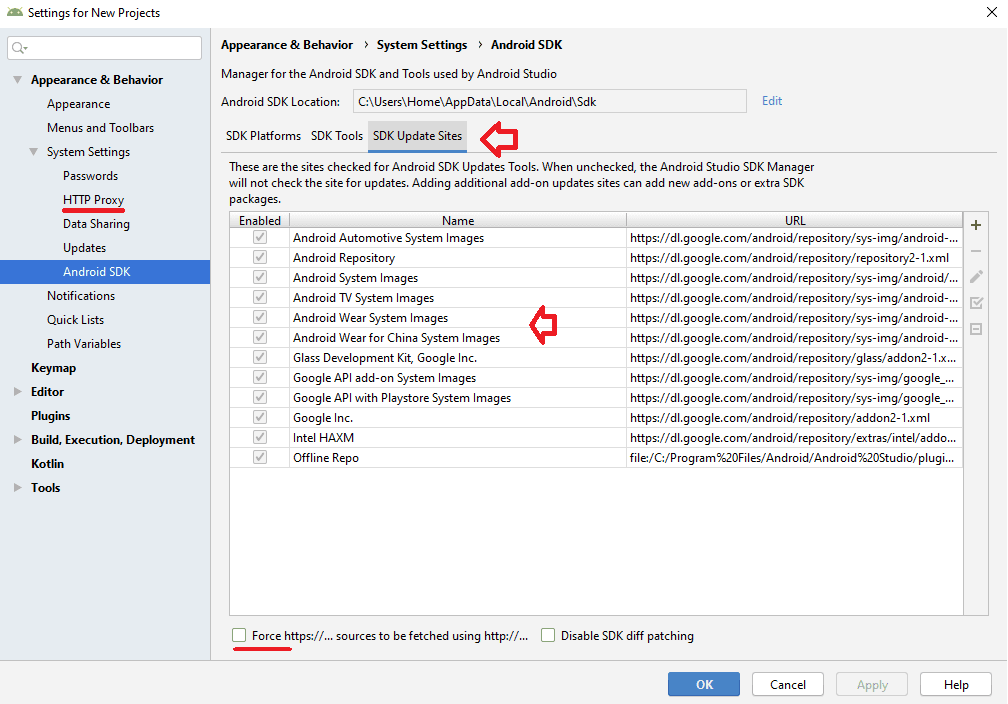This screenshot has width=1008, height=704.
Task: Disable all update sites via the minus-box icon
Action: 976,329
